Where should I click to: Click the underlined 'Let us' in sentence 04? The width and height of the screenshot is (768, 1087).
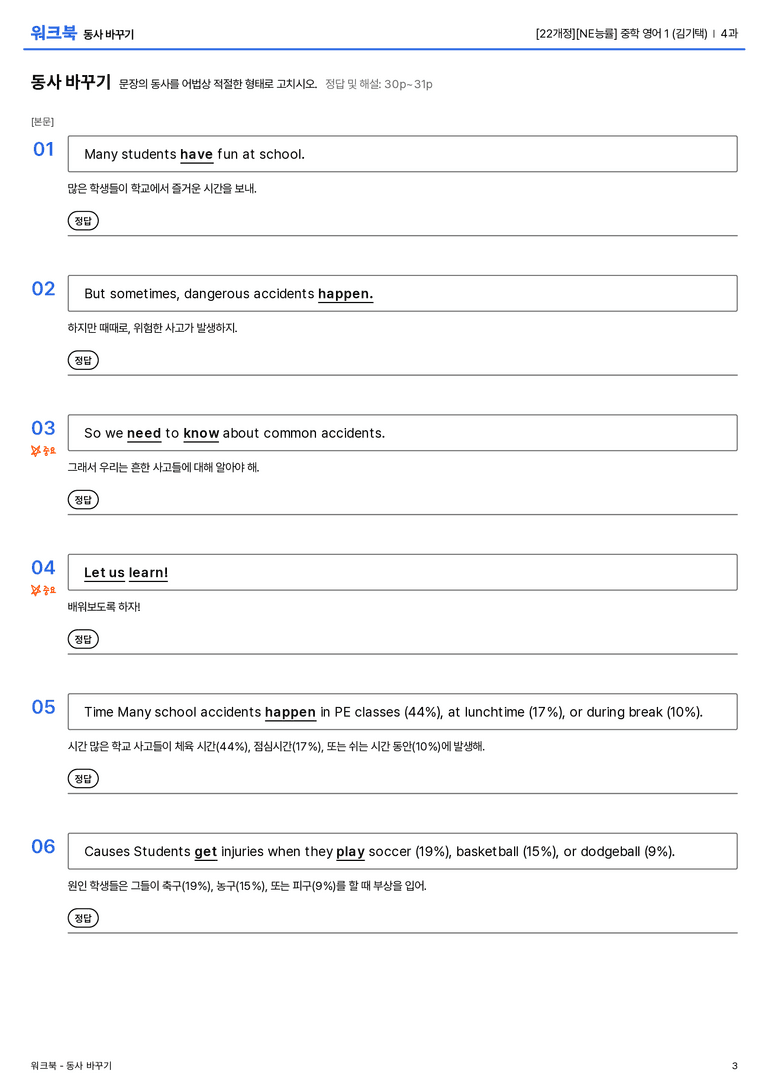pyautogui.click(x=104, y=573)
